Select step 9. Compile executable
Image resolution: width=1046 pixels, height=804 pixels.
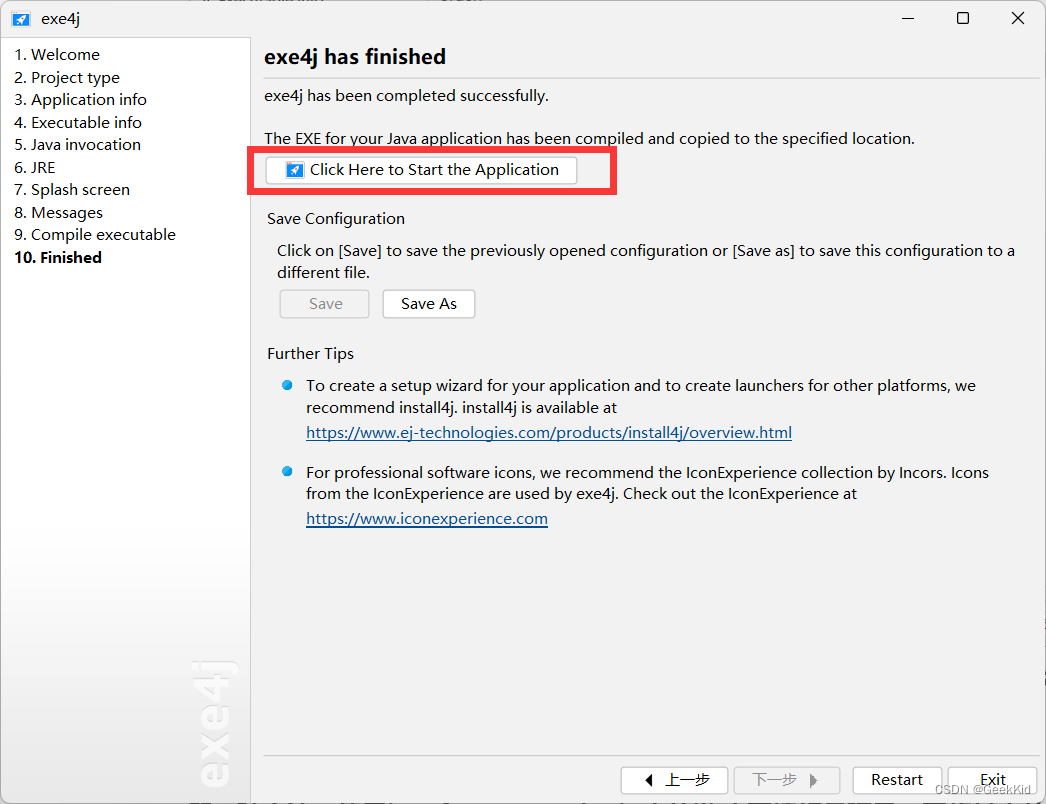(x=95, y=235)
